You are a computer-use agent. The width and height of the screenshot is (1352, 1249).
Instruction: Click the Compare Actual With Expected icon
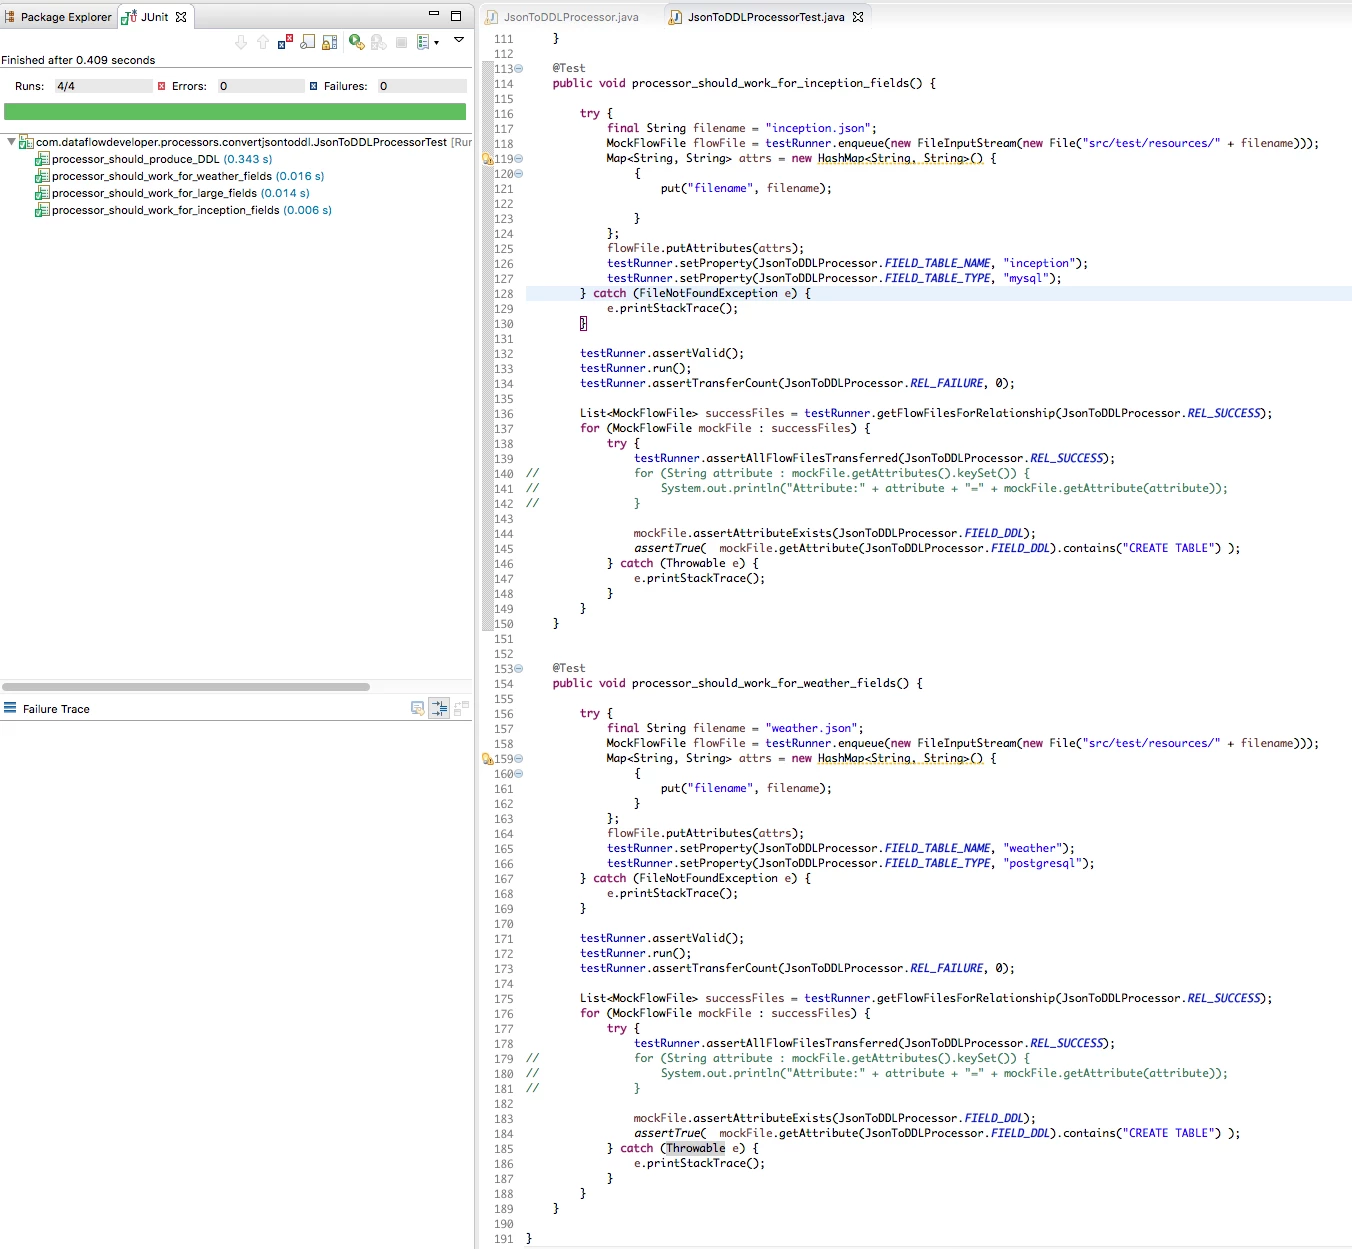pos(461,708)
